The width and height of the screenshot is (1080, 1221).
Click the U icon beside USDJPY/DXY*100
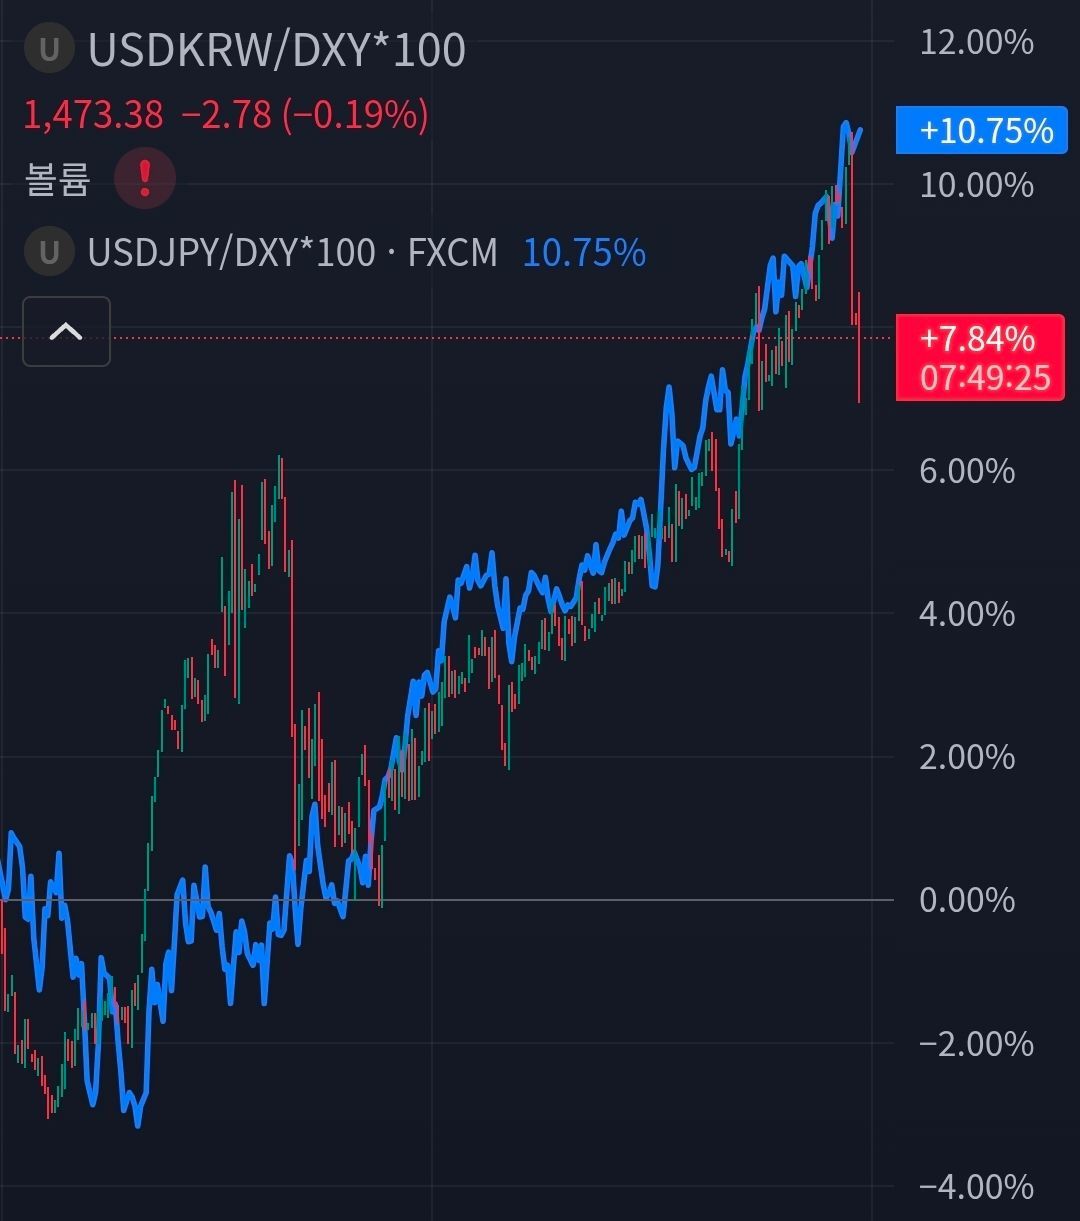pos(48,252)
